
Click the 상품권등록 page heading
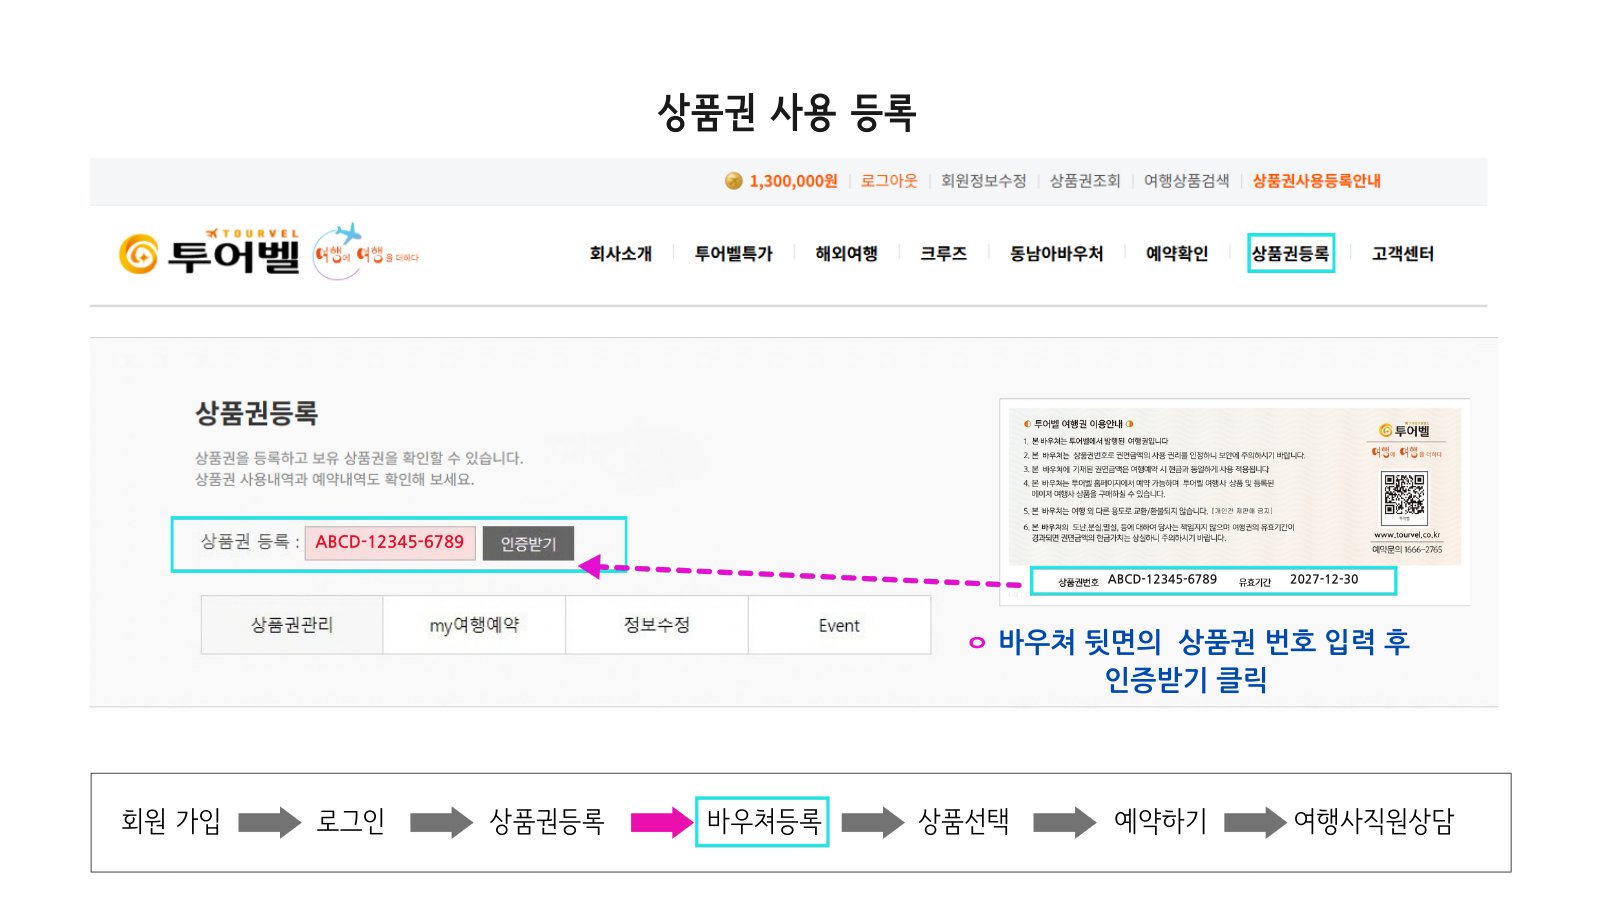256,413
